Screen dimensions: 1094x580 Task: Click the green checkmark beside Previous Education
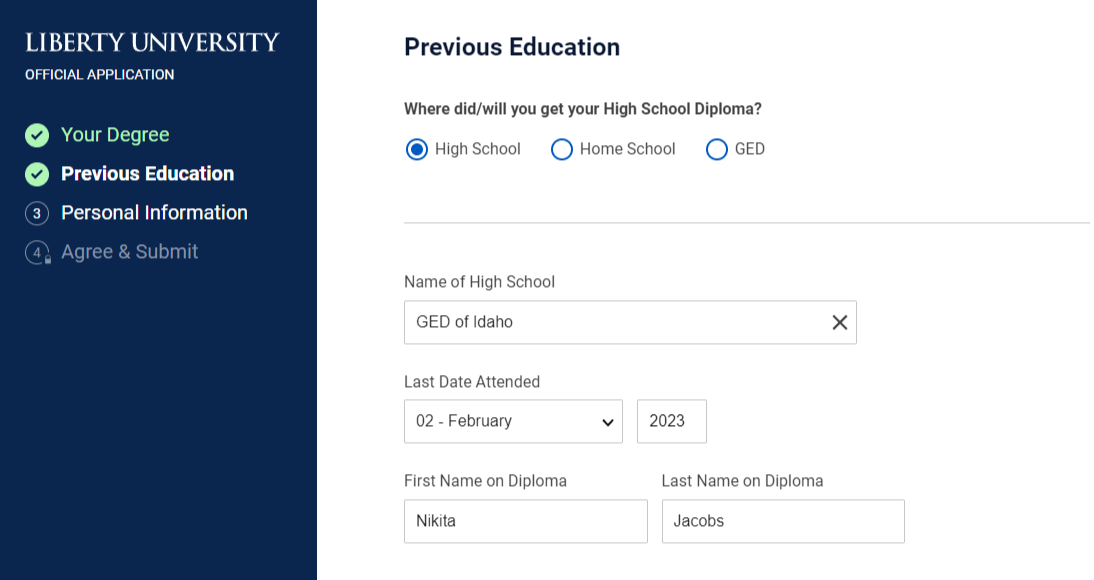click(x=37, y=174)
